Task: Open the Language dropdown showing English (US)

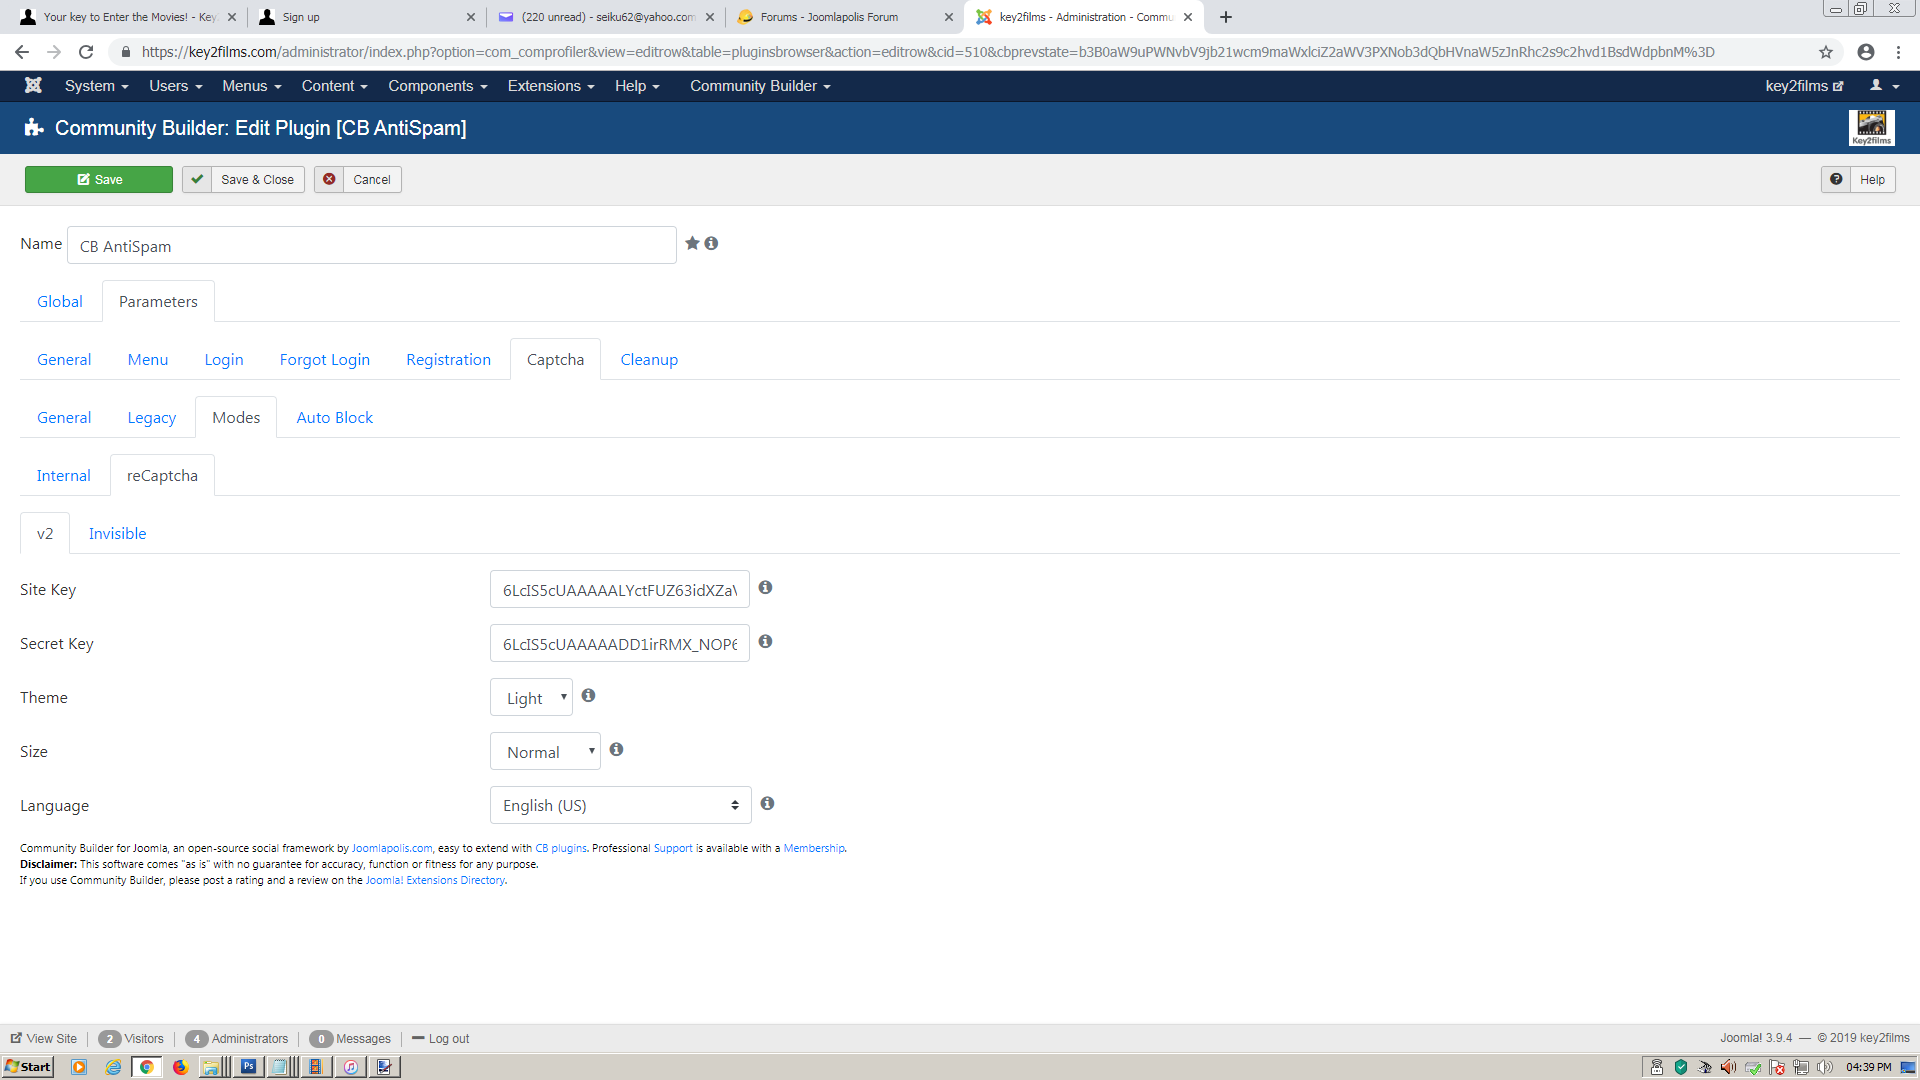Action: tap(620, 805)
